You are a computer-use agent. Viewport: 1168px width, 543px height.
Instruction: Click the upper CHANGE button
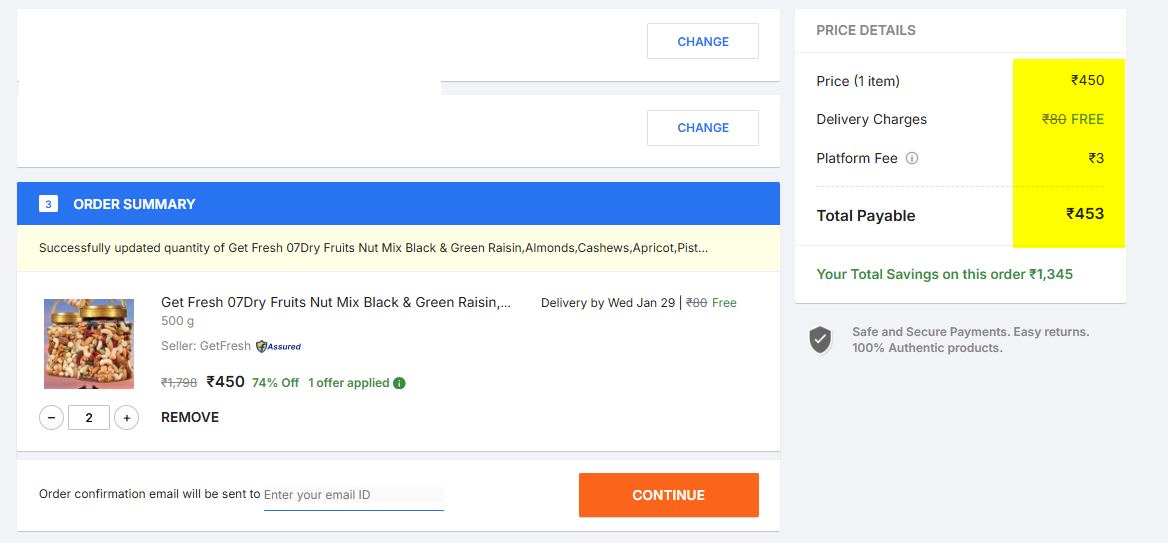[702, 41]
